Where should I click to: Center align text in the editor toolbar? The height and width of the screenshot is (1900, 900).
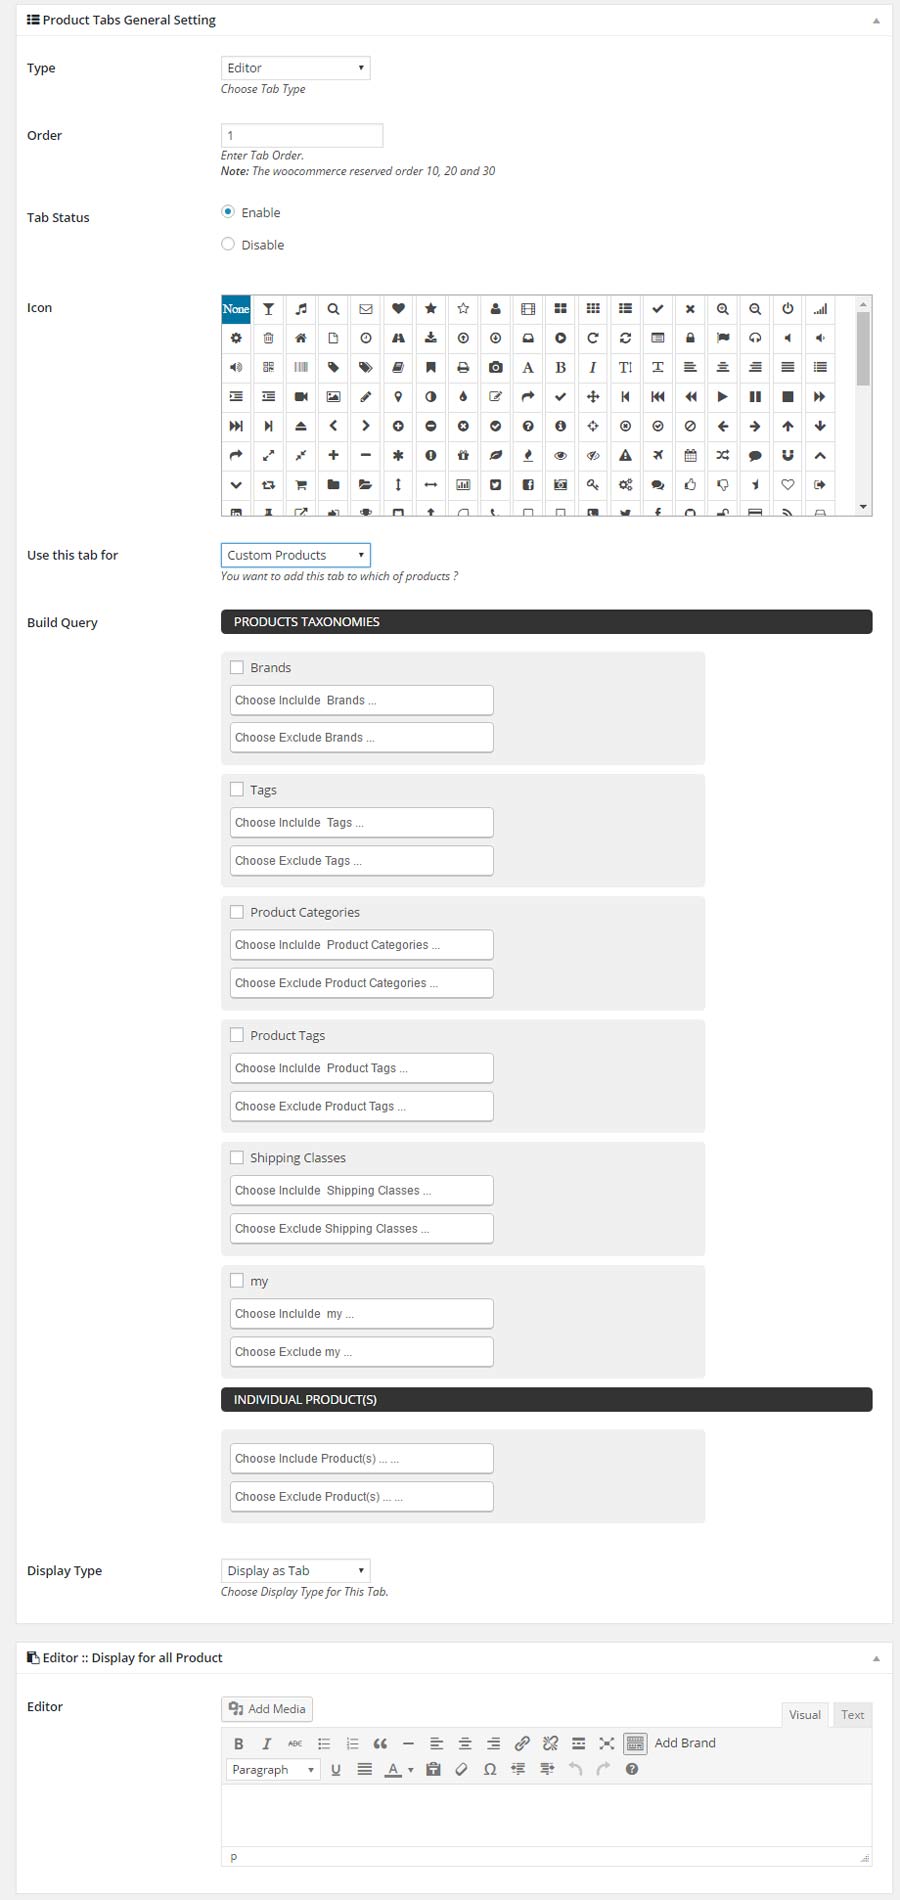coord(465,1743)
